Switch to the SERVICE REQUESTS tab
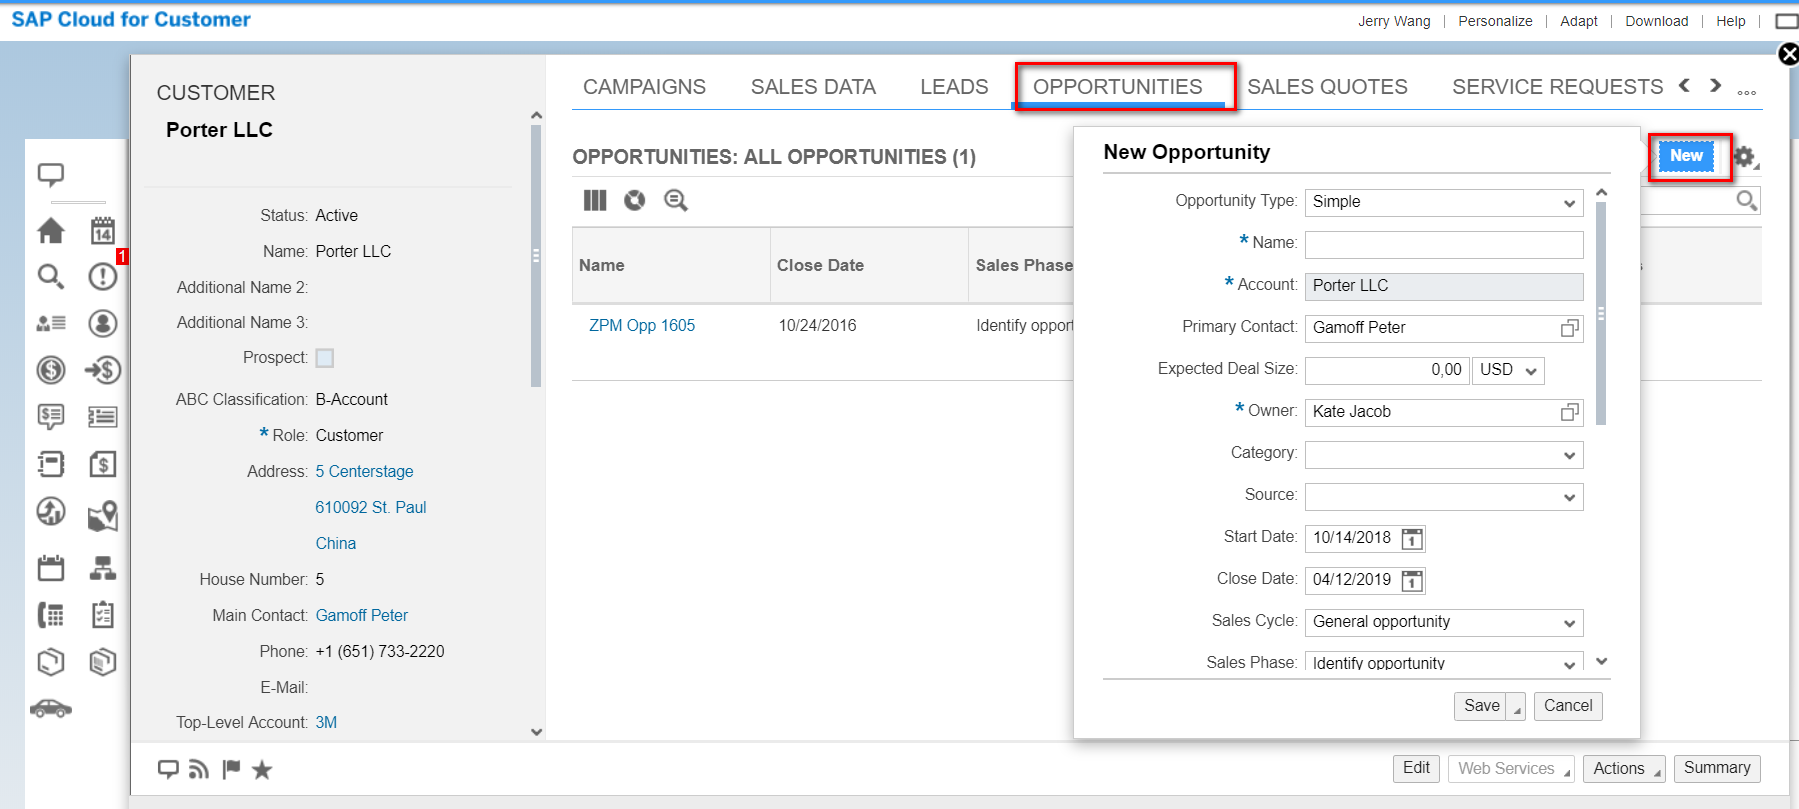The height and width of the screenshot is (809, 1799). click(x=1557, y=87)
